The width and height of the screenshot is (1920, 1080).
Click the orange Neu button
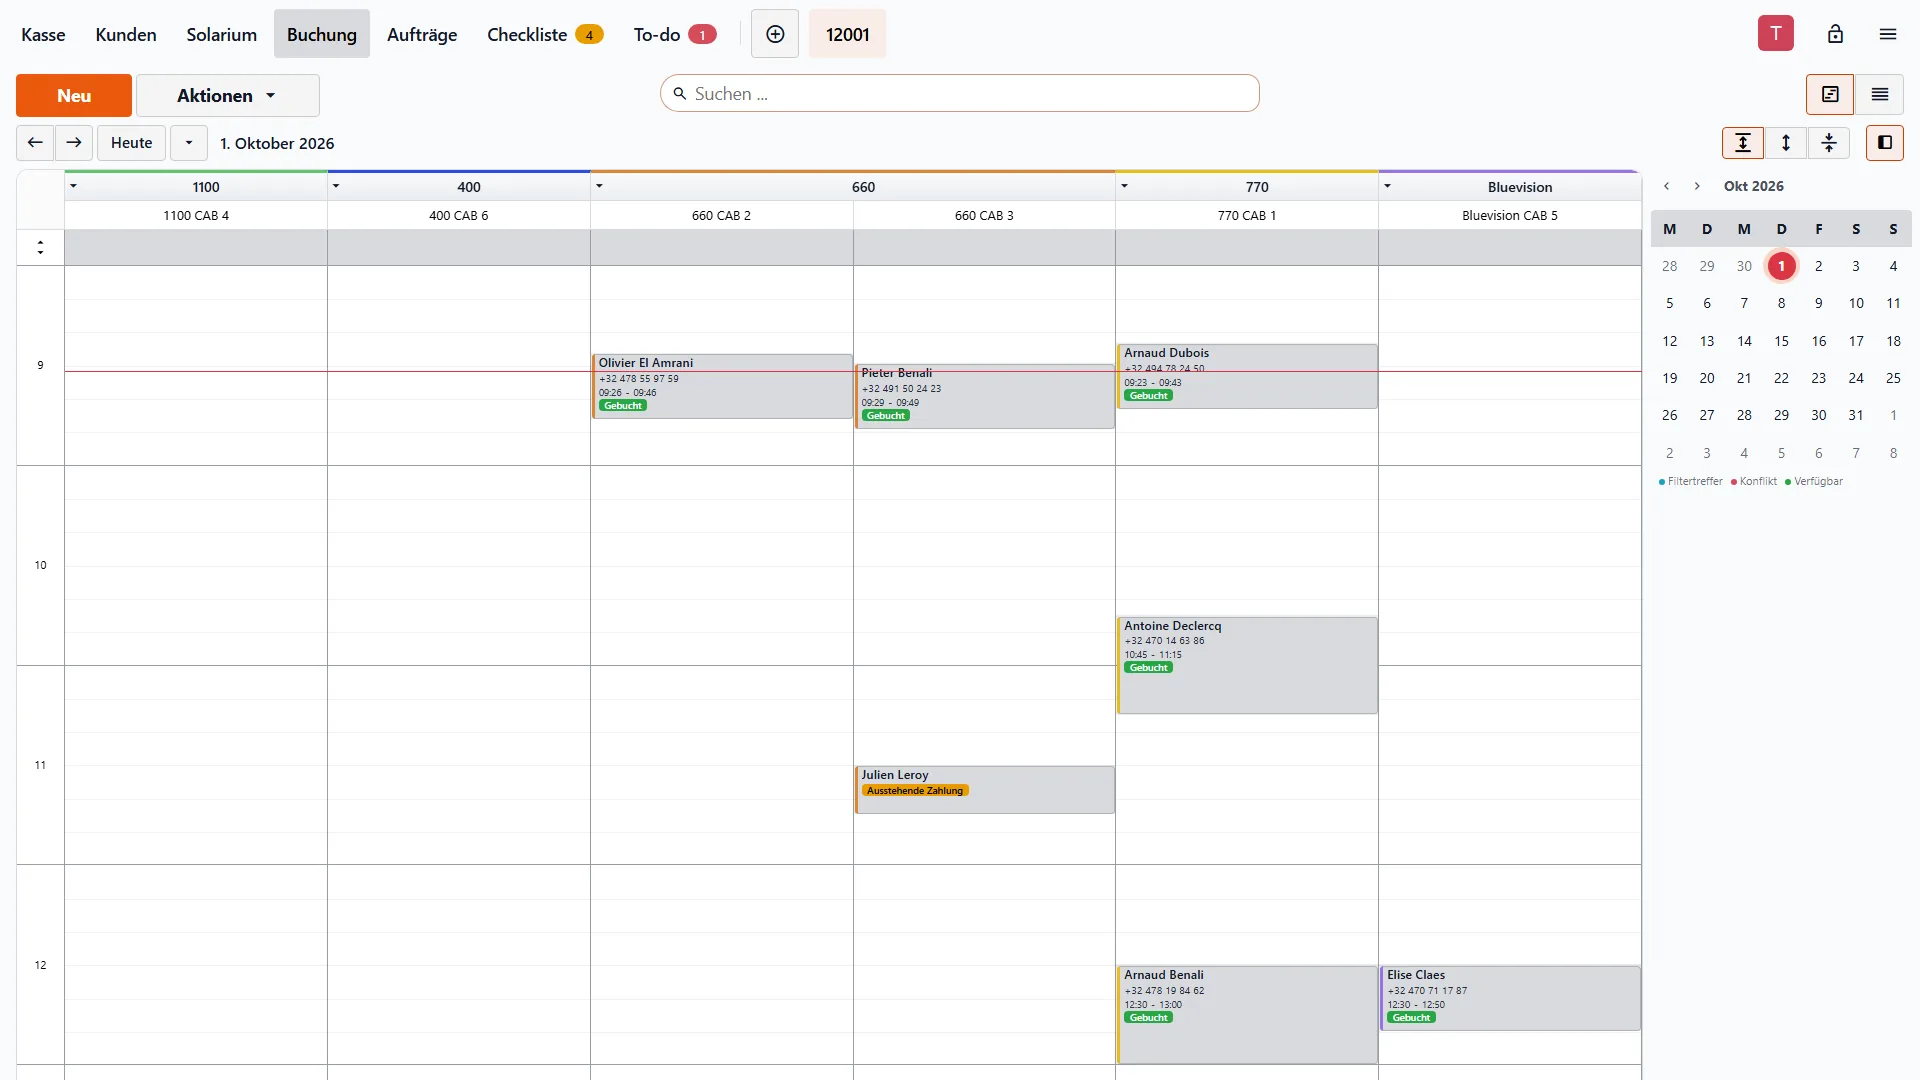point(74,96)
